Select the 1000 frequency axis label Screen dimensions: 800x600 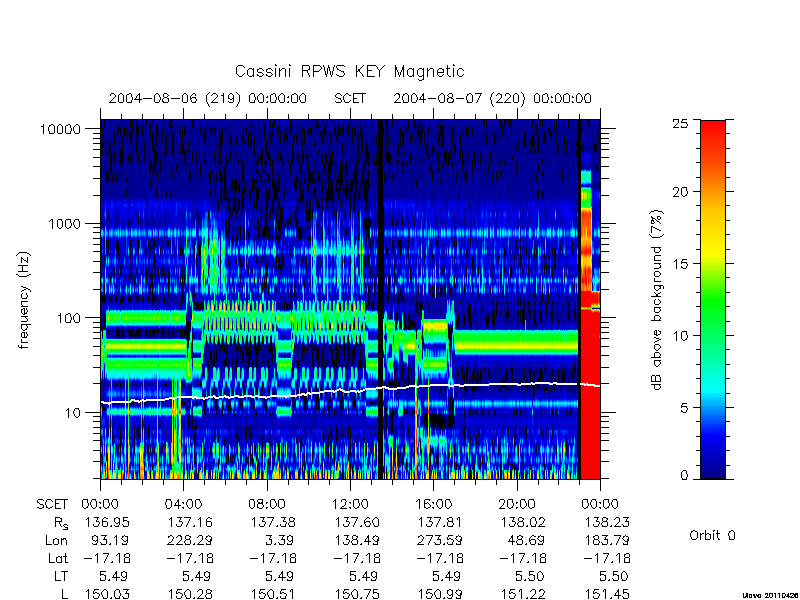[65, 223]
